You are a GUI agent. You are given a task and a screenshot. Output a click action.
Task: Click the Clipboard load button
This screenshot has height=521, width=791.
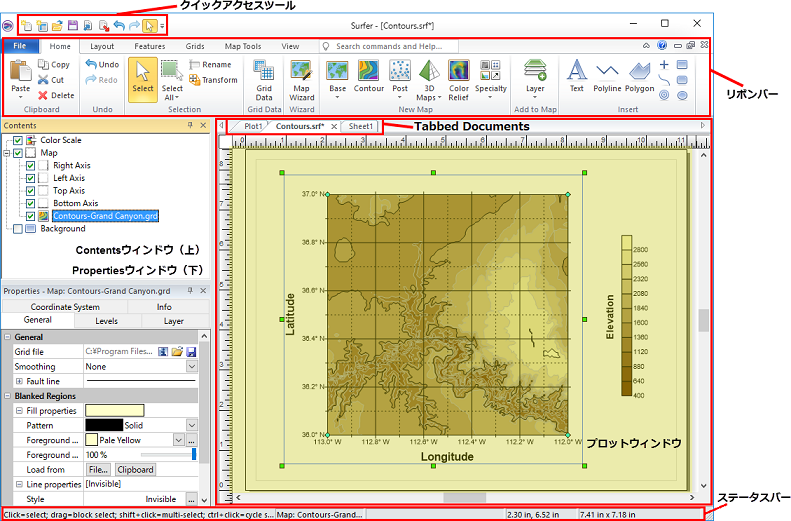[x=135, y=469]
